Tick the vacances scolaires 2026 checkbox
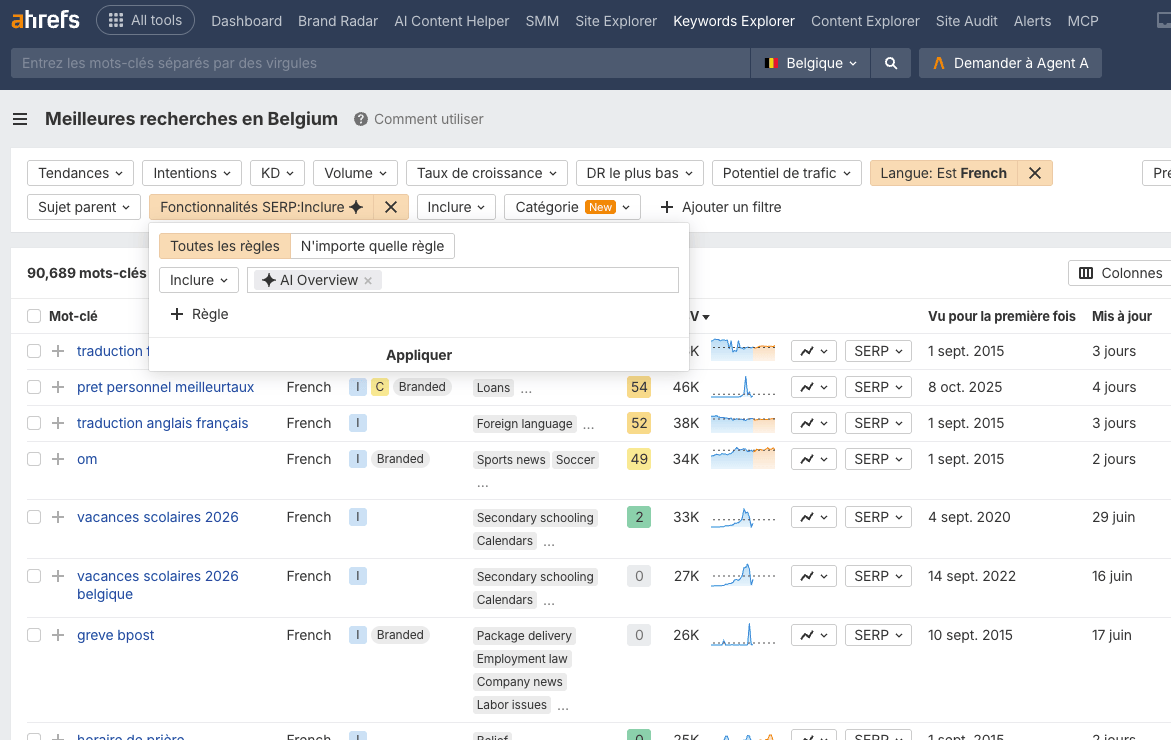Screen dimensions: 1171x740 (34, 517)
